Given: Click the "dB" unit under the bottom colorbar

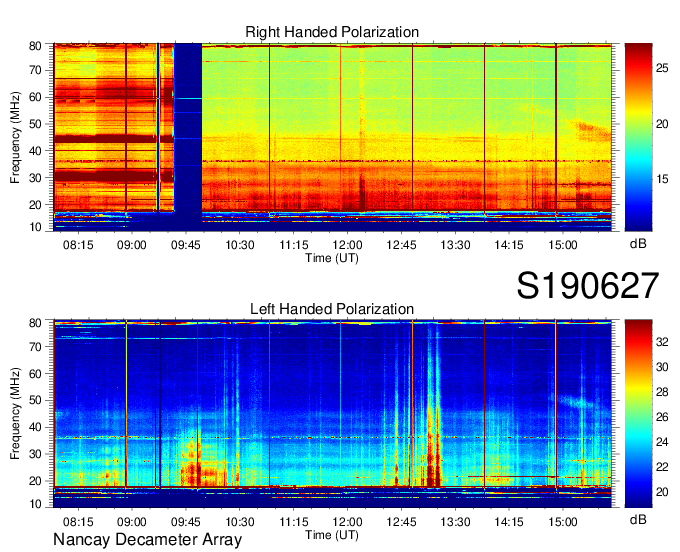Looking at the screenshot, I should [x=638, y=520].
